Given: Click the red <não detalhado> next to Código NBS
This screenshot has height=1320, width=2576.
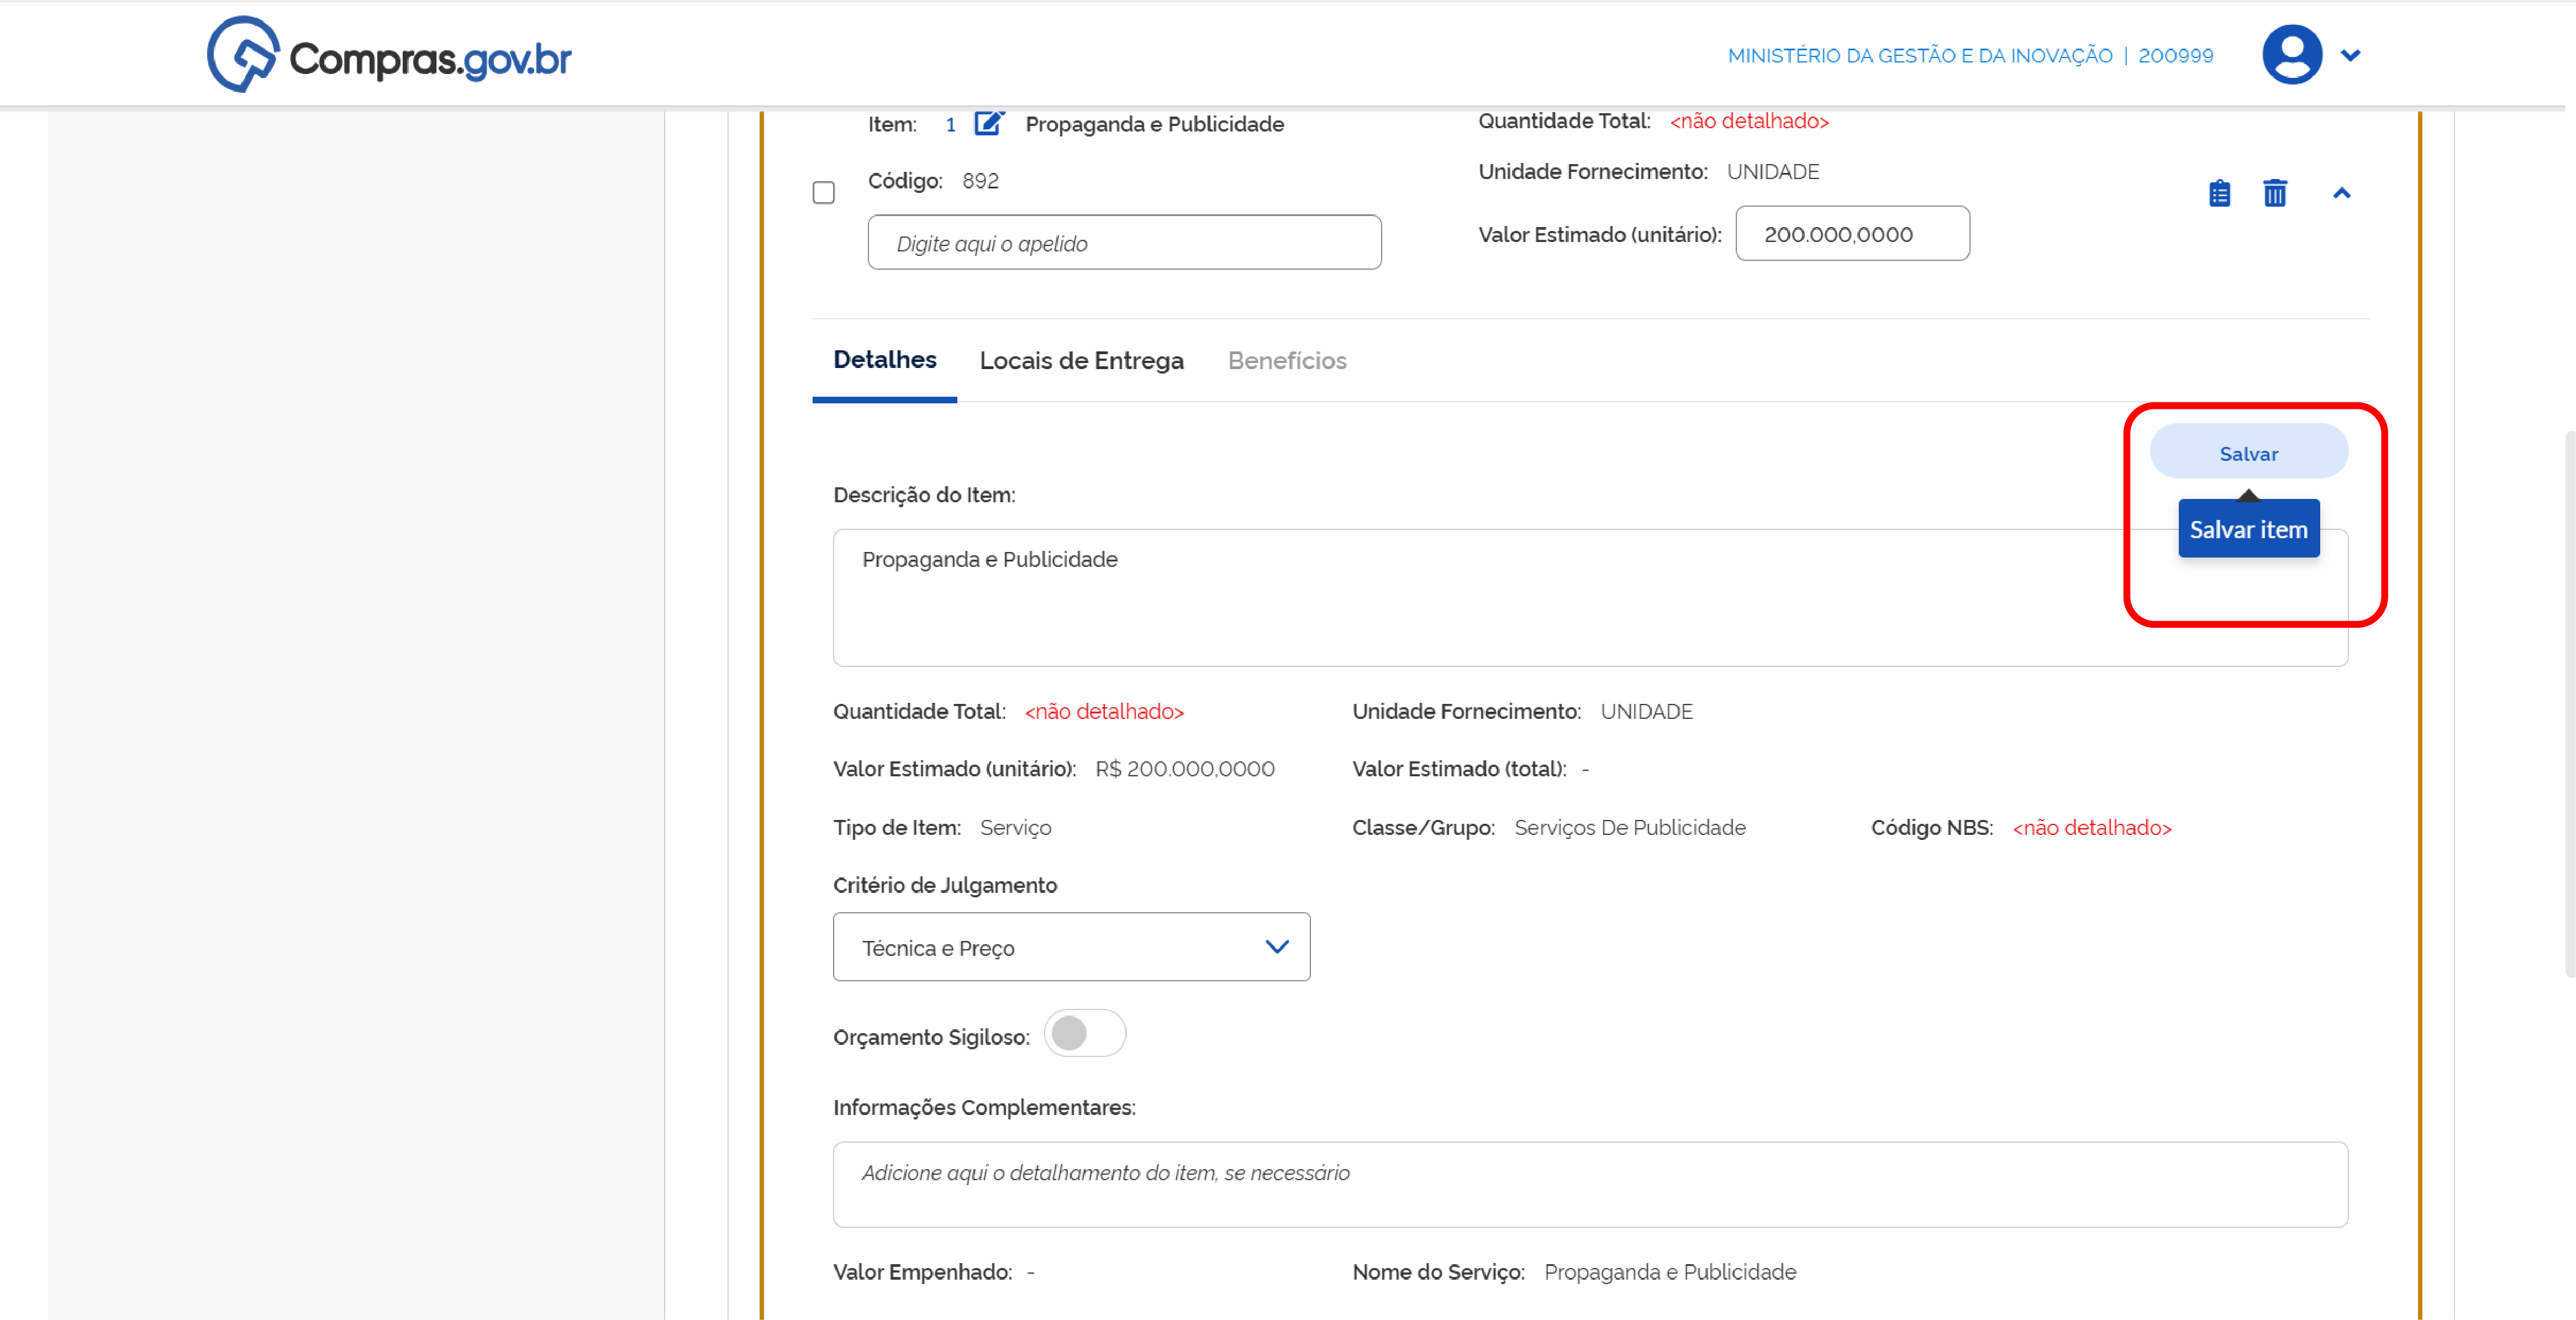Looking at the screenshot, I should click(2092, 828).
